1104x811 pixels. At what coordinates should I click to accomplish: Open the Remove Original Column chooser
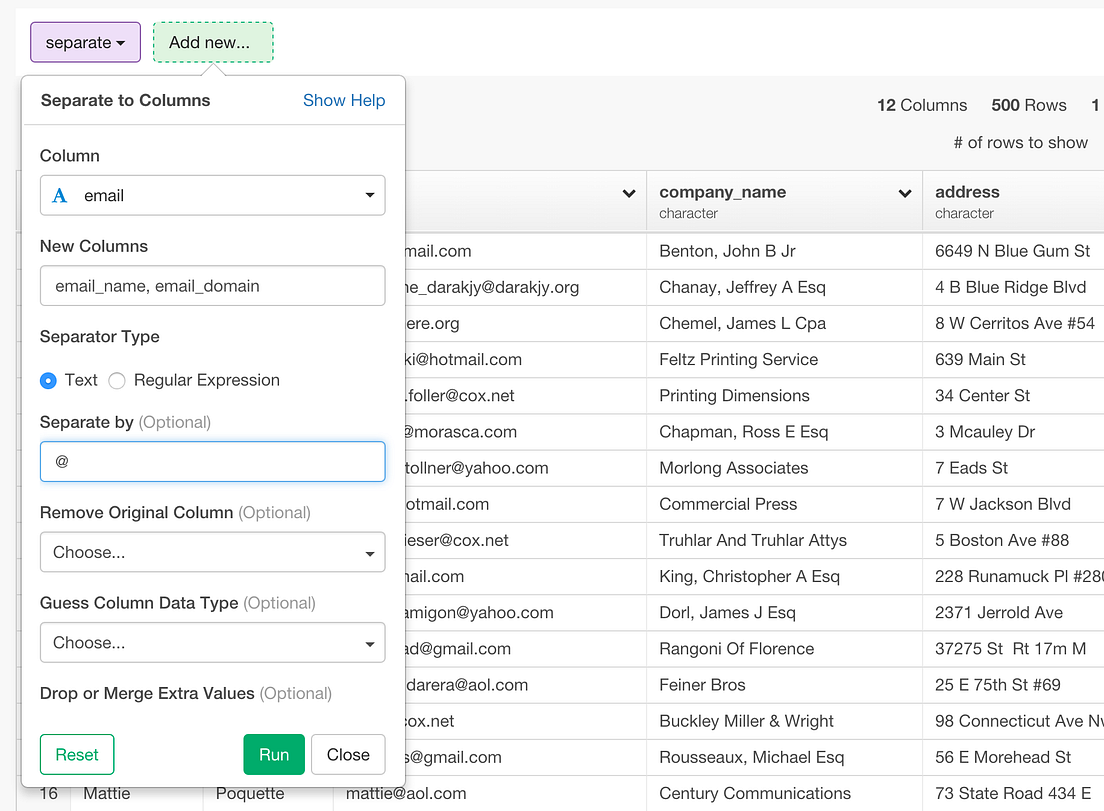(212, 552)
